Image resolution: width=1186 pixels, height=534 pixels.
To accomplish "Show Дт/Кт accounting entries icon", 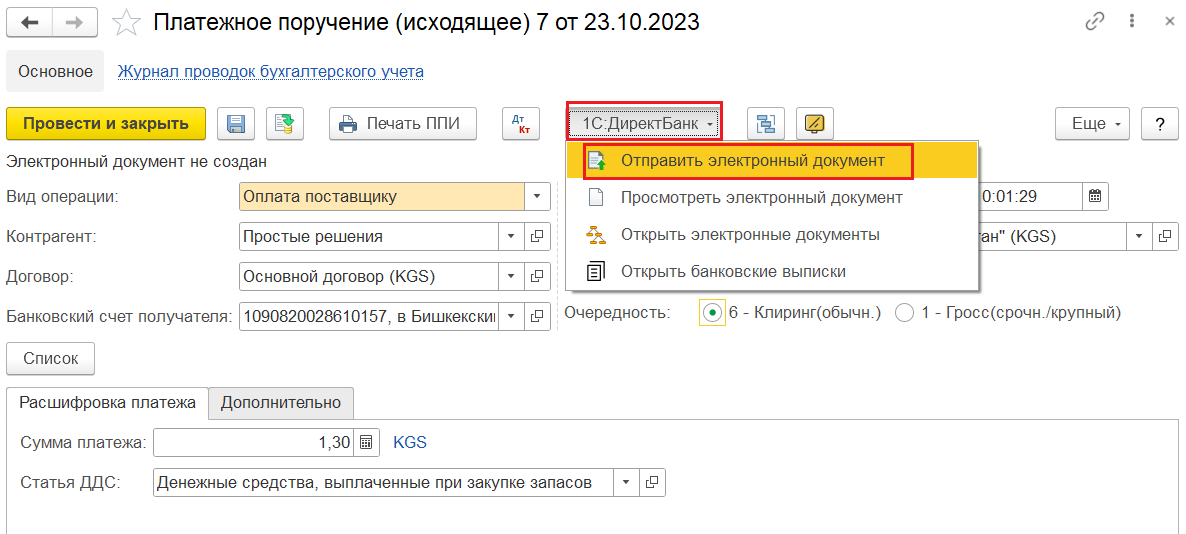I will pos(520,124).
